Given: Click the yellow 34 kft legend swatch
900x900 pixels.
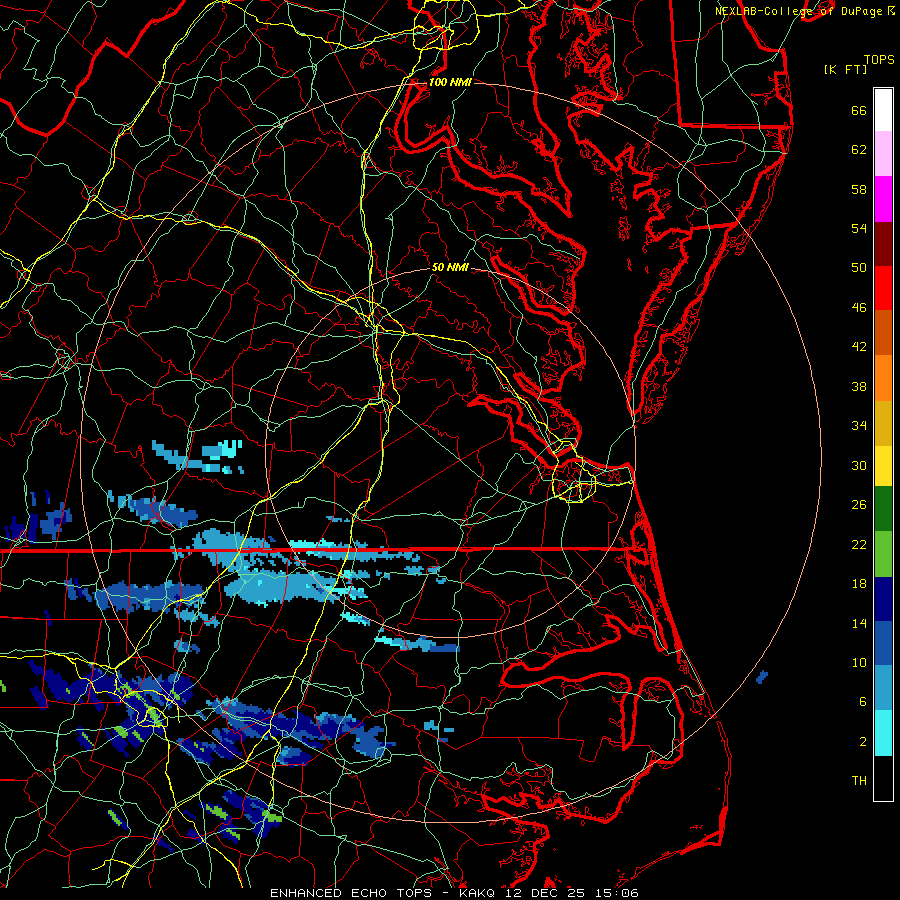Looking at the screenshot, I should pyautogui.click(x=883, y=465).
